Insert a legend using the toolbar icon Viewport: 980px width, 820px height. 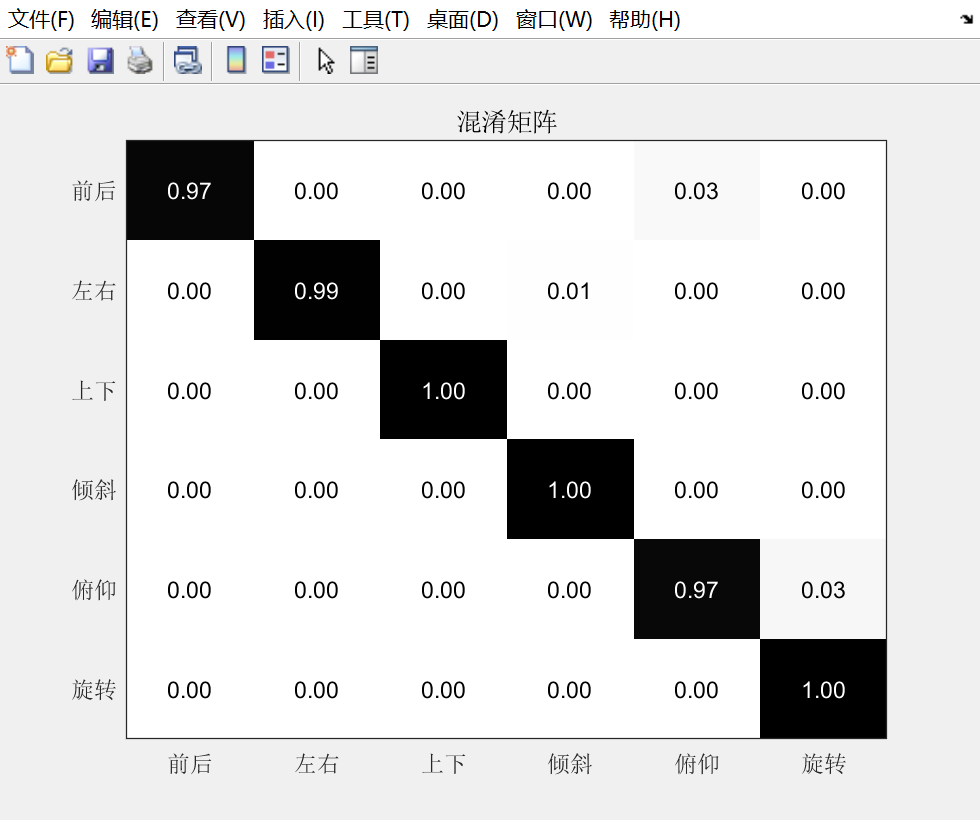[276, 60]
